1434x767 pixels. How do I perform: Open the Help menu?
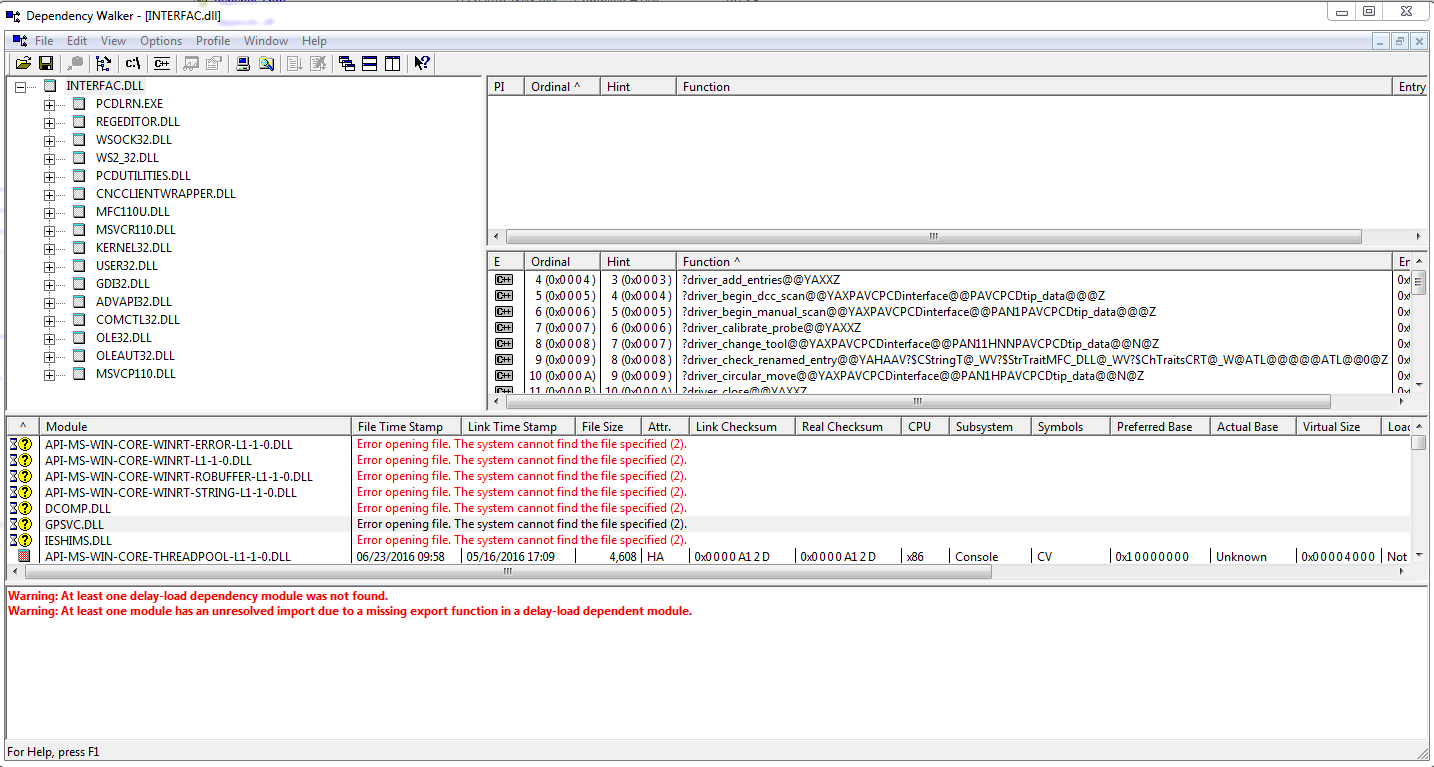314,41
